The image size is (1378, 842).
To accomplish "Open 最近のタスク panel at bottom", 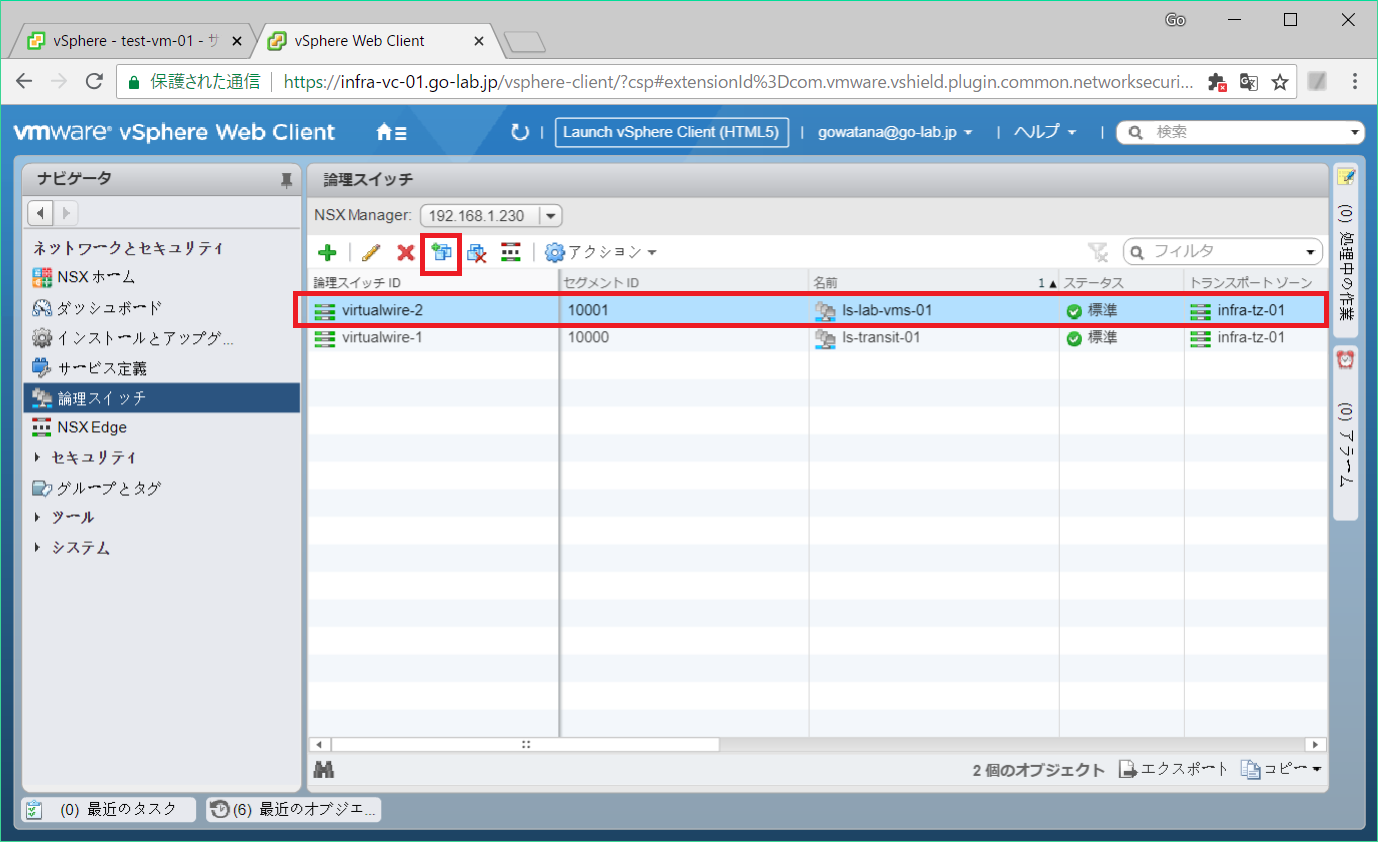I will 108,809.
